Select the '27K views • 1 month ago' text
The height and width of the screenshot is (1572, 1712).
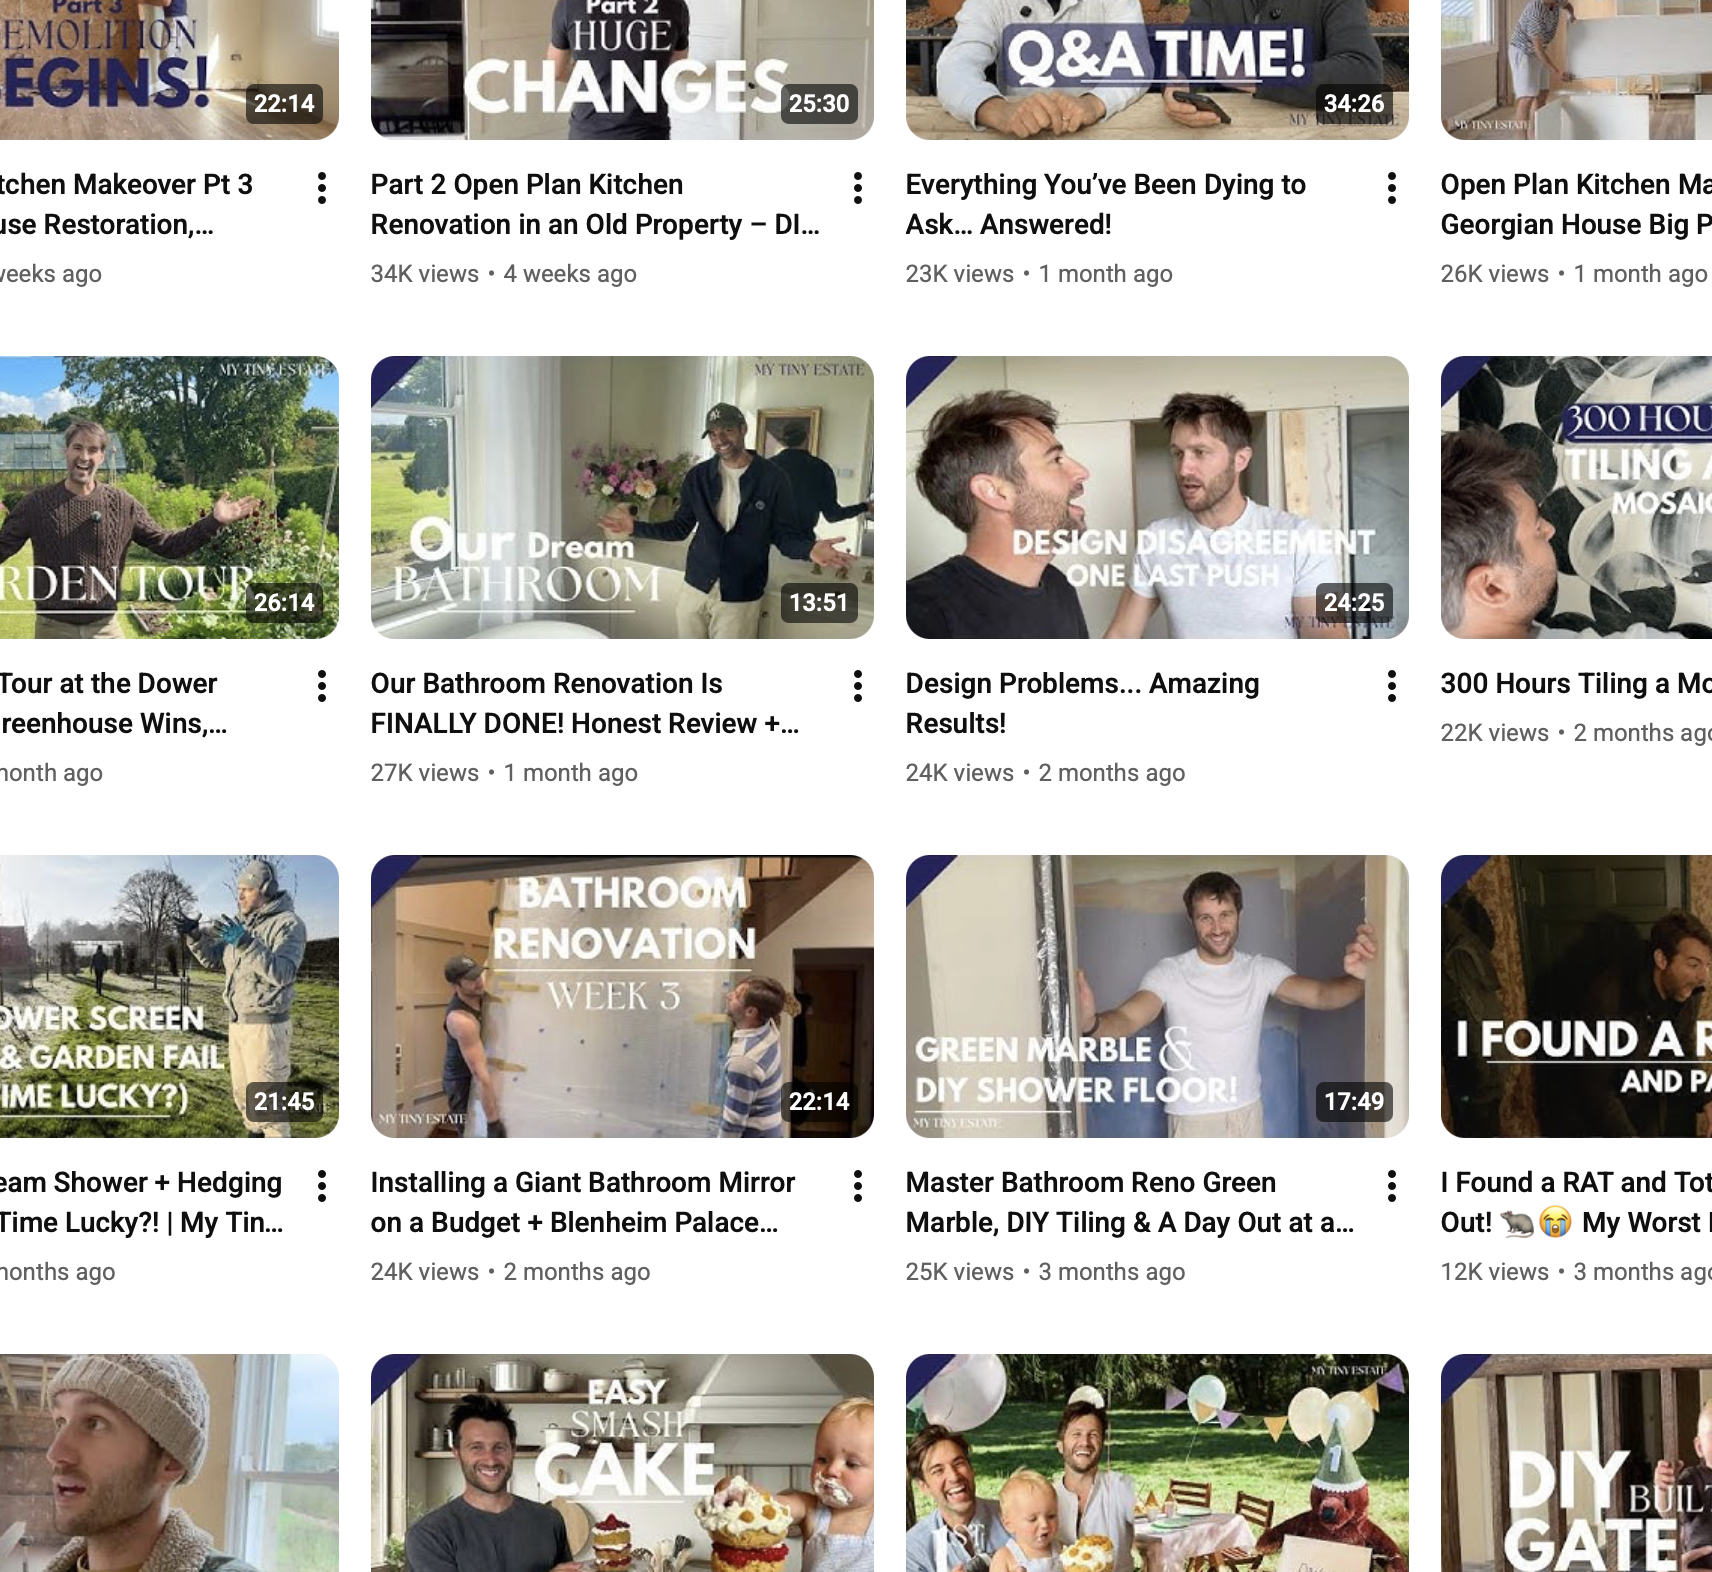504,773
